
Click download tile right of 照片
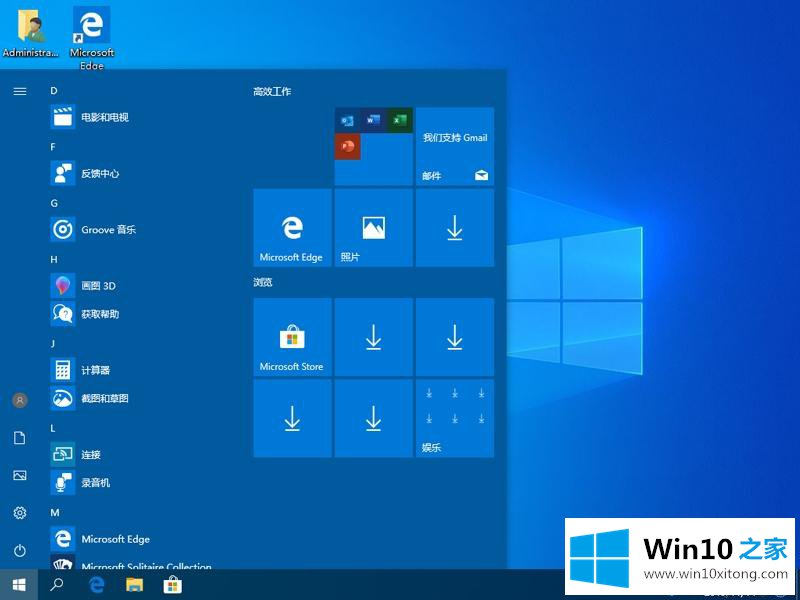[x=455, y=228]
